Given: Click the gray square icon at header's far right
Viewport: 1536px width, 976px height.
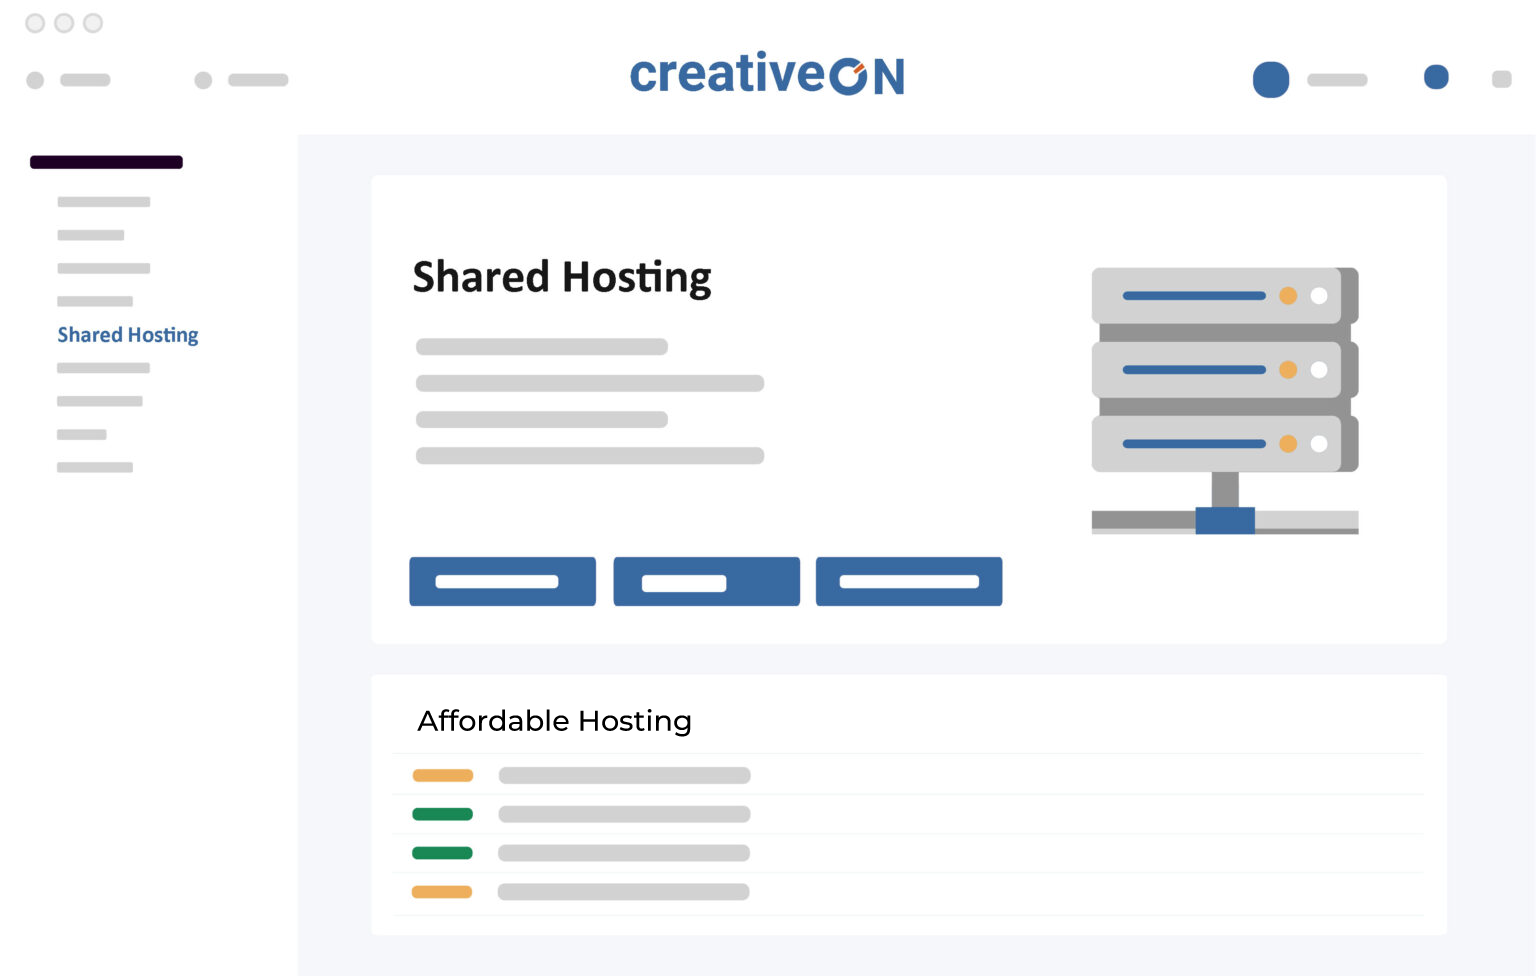Looking at the screenshot, I should (x=1501, y=79).
